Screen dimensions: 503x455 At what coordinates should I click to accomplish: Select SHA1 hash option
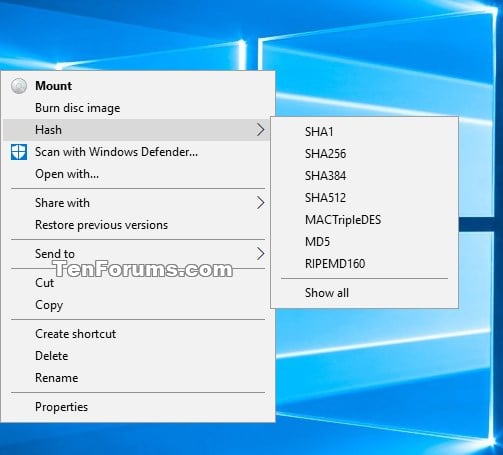364,132
